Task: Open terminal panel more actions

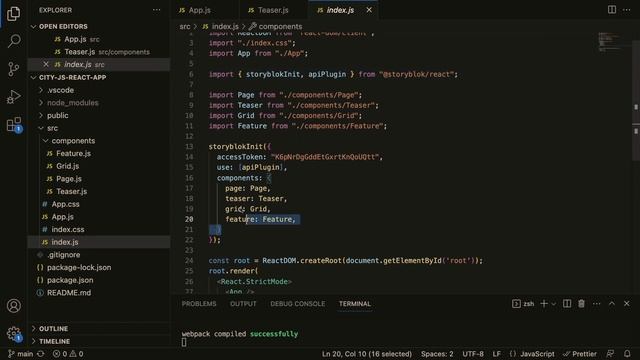Action: point(596,304)
